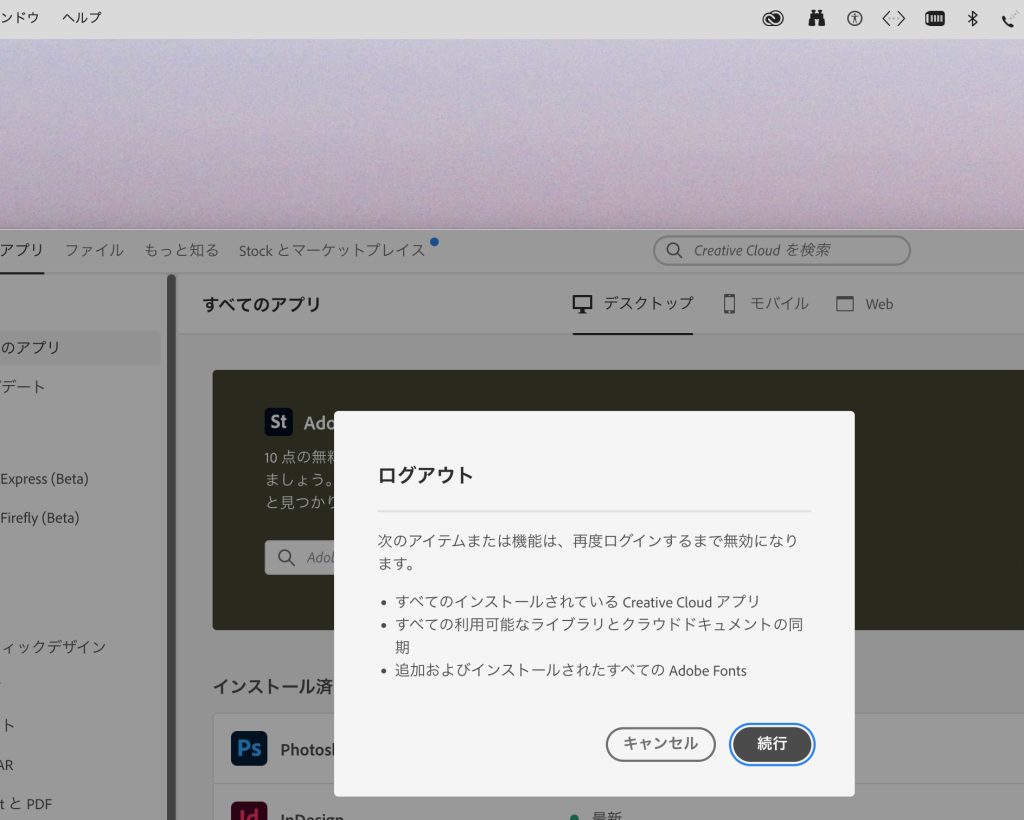Viewport: 1024px width, 820px height.
Task: Click the Adobe Stock St icon
Action: 278,422
